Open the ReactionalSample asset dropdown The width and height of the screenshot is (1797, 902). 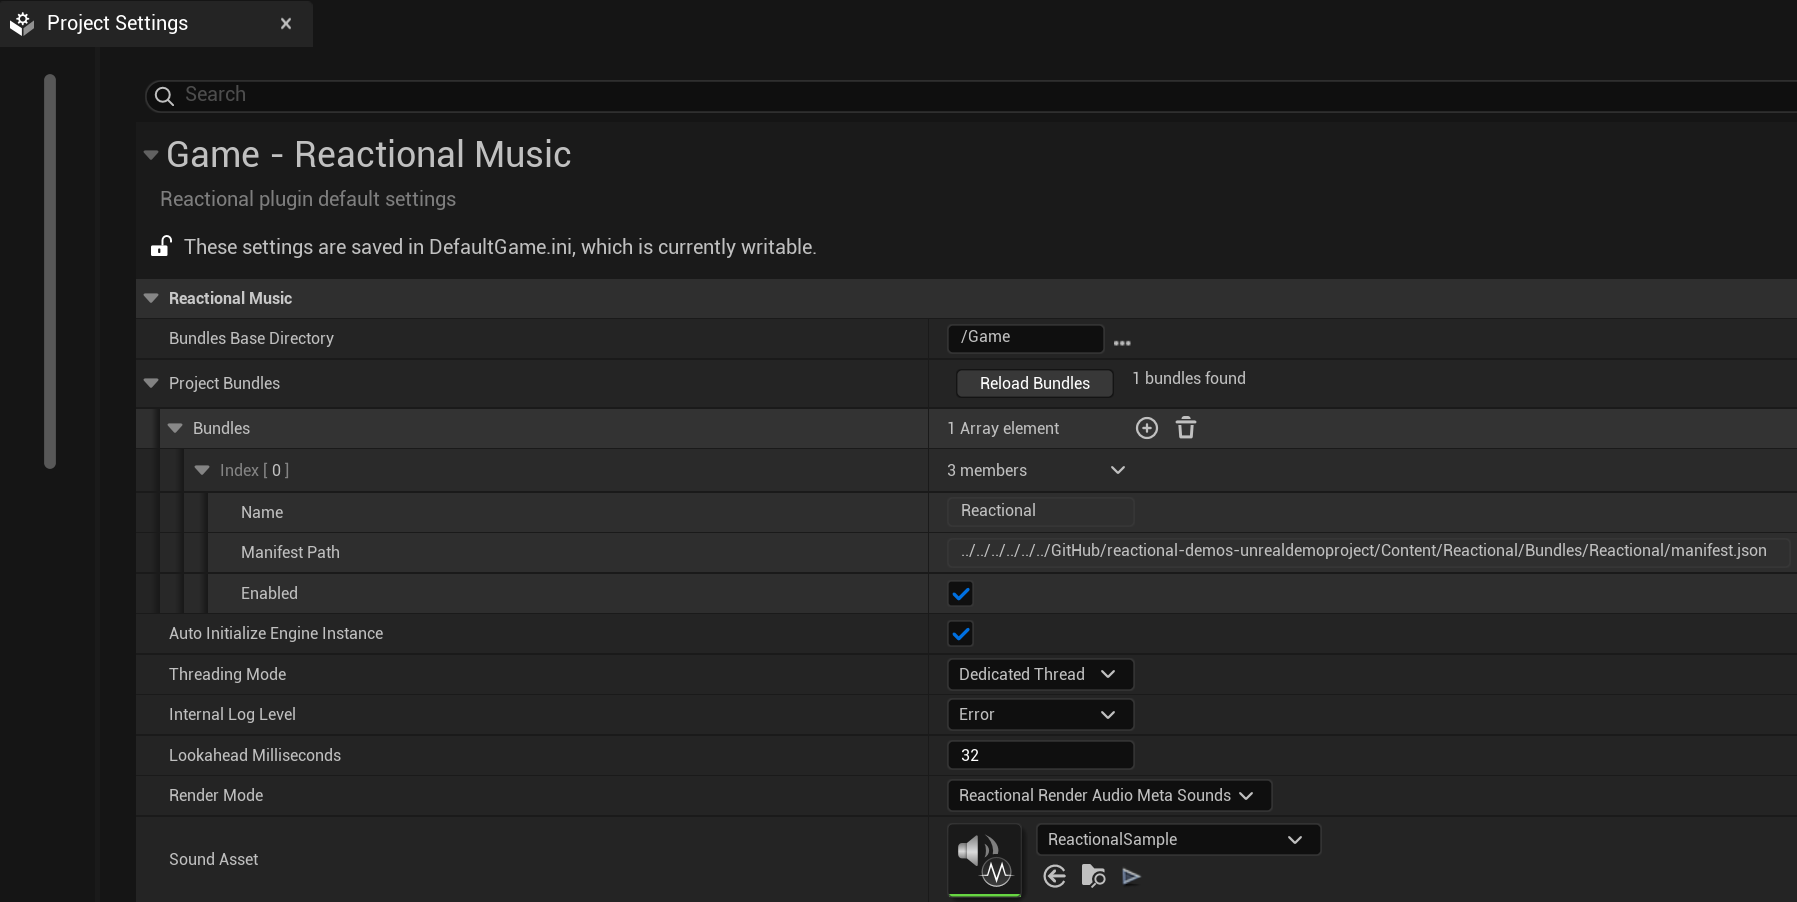[x=1178, y=839]
